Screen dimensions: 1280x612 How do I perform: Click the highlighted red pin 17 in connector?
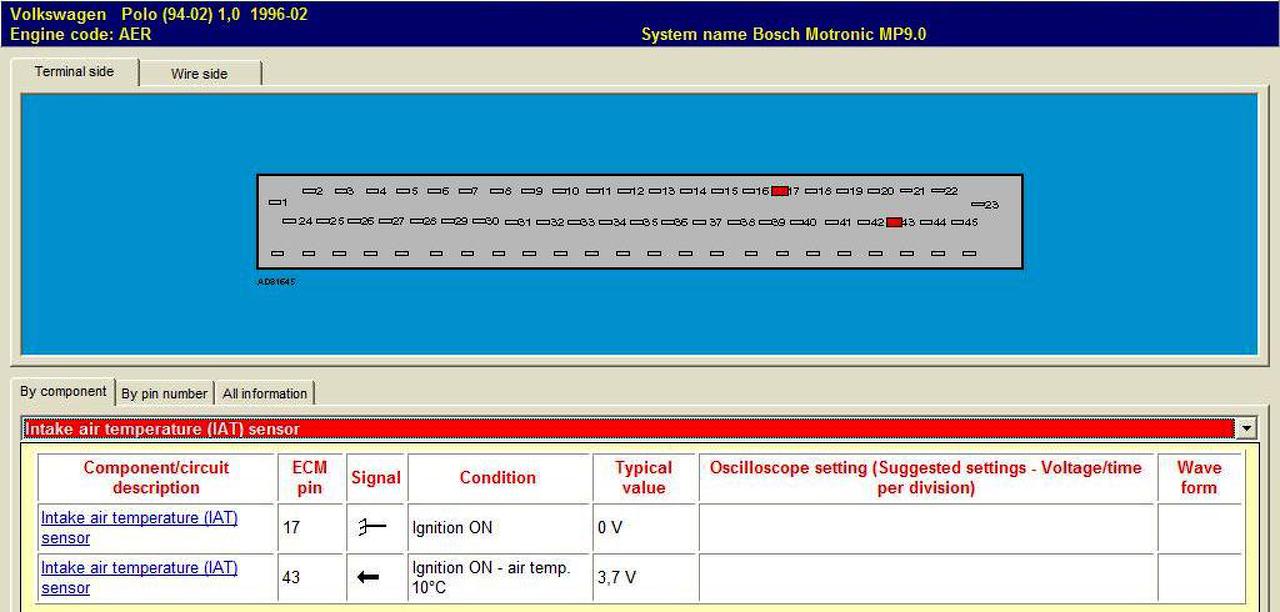coord(780,190)
